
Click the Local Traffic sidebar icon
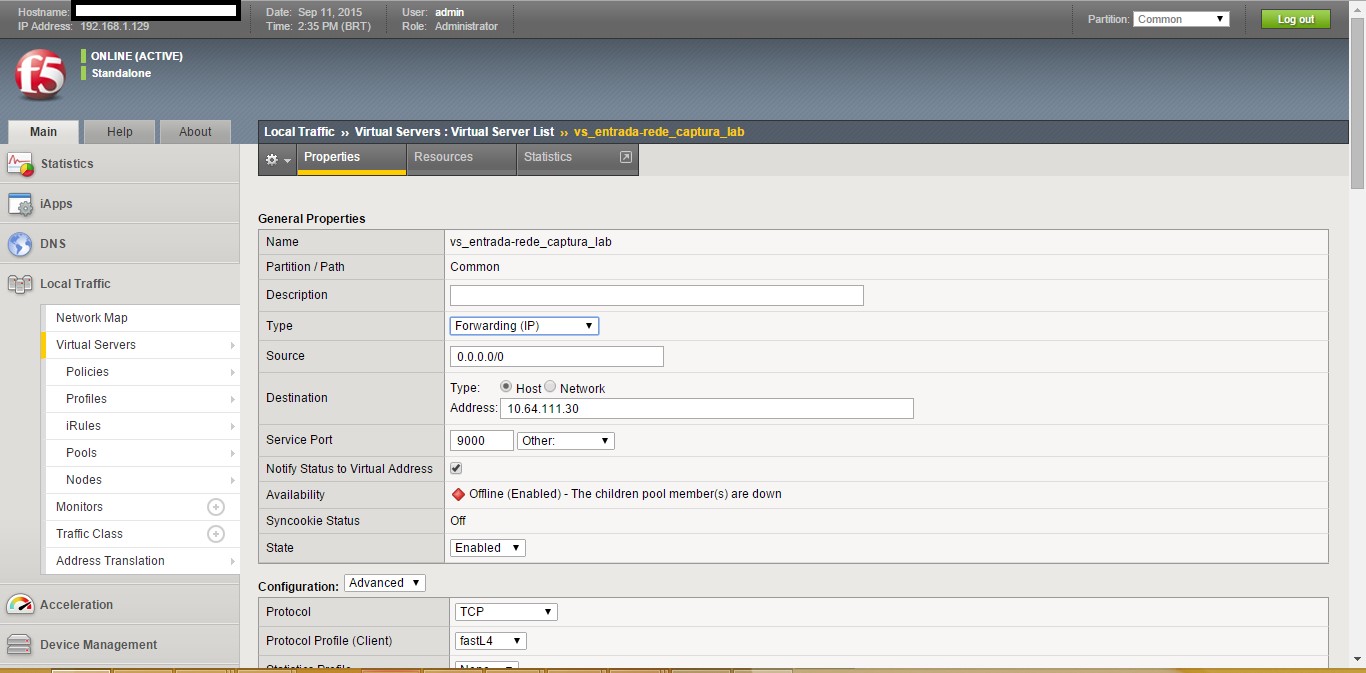coord(21,283)
